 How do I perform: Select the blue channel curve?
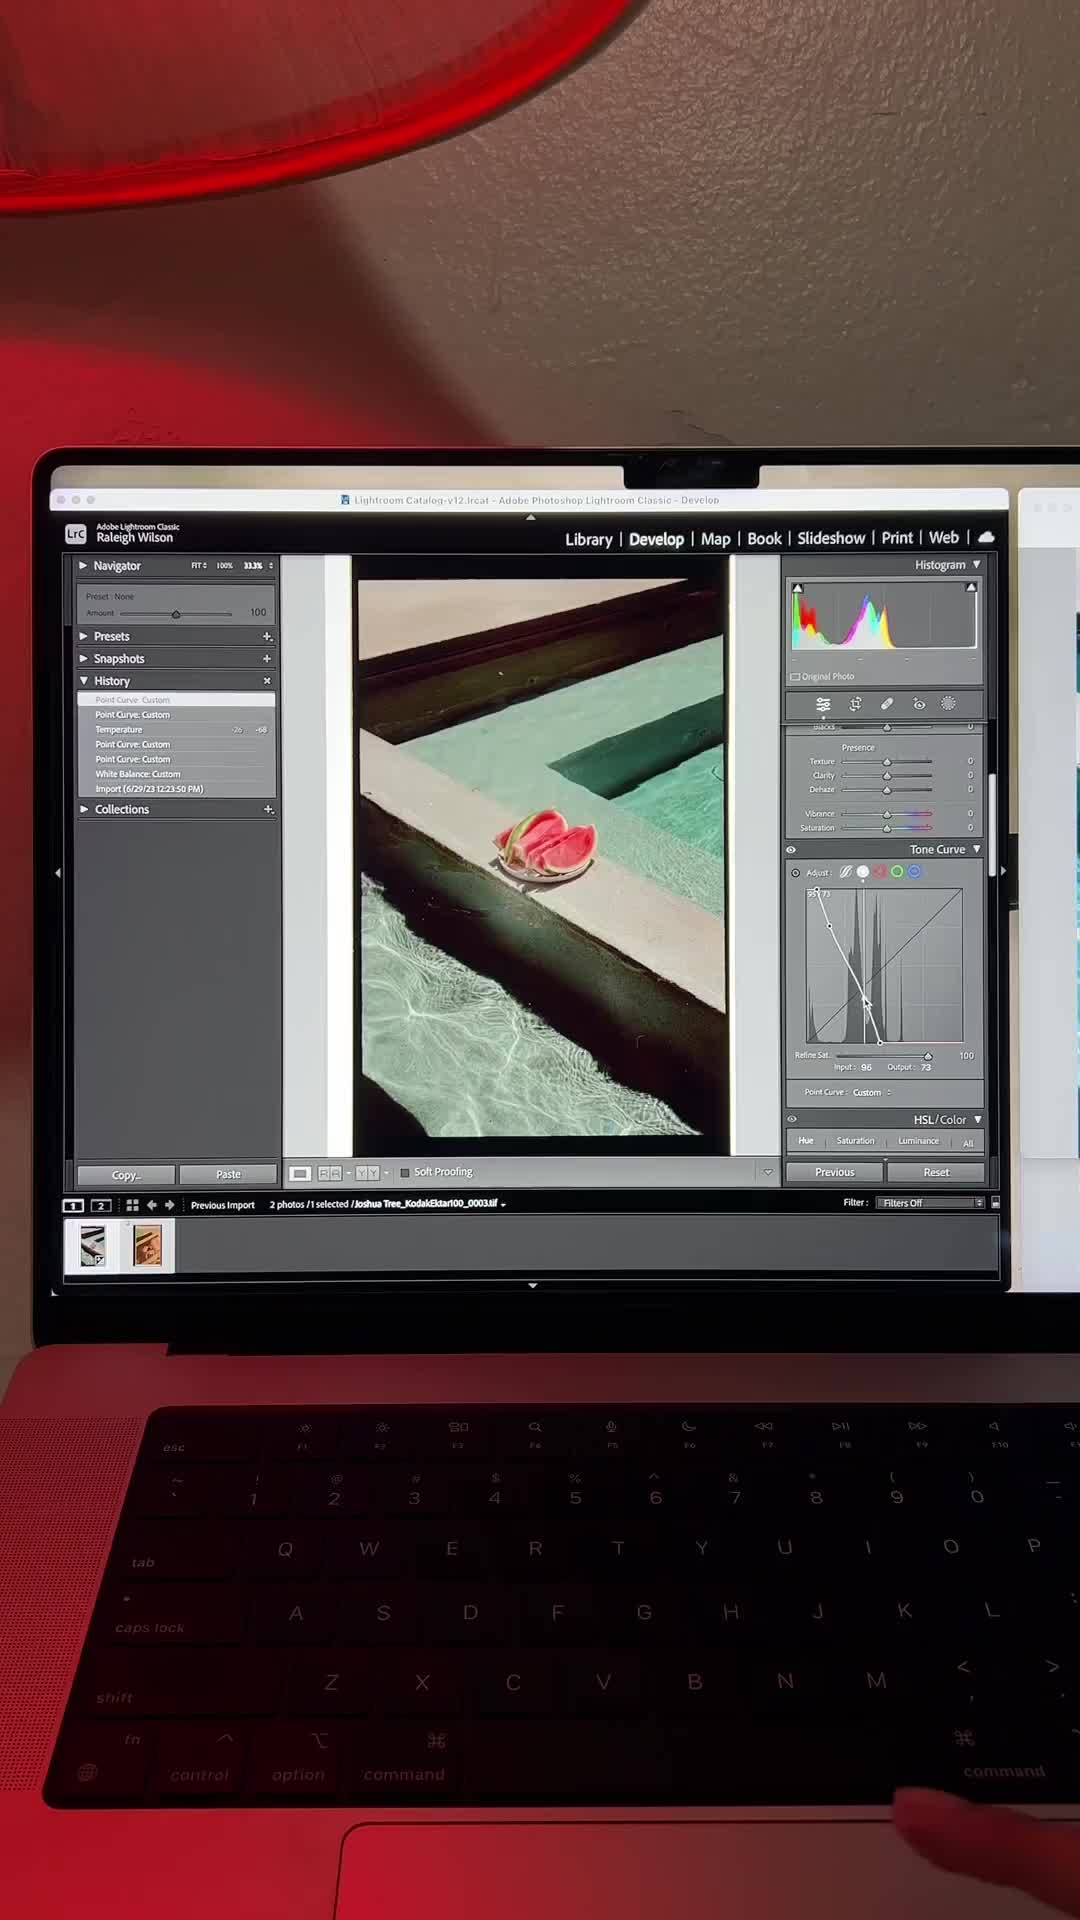click(x=914, y=872)
